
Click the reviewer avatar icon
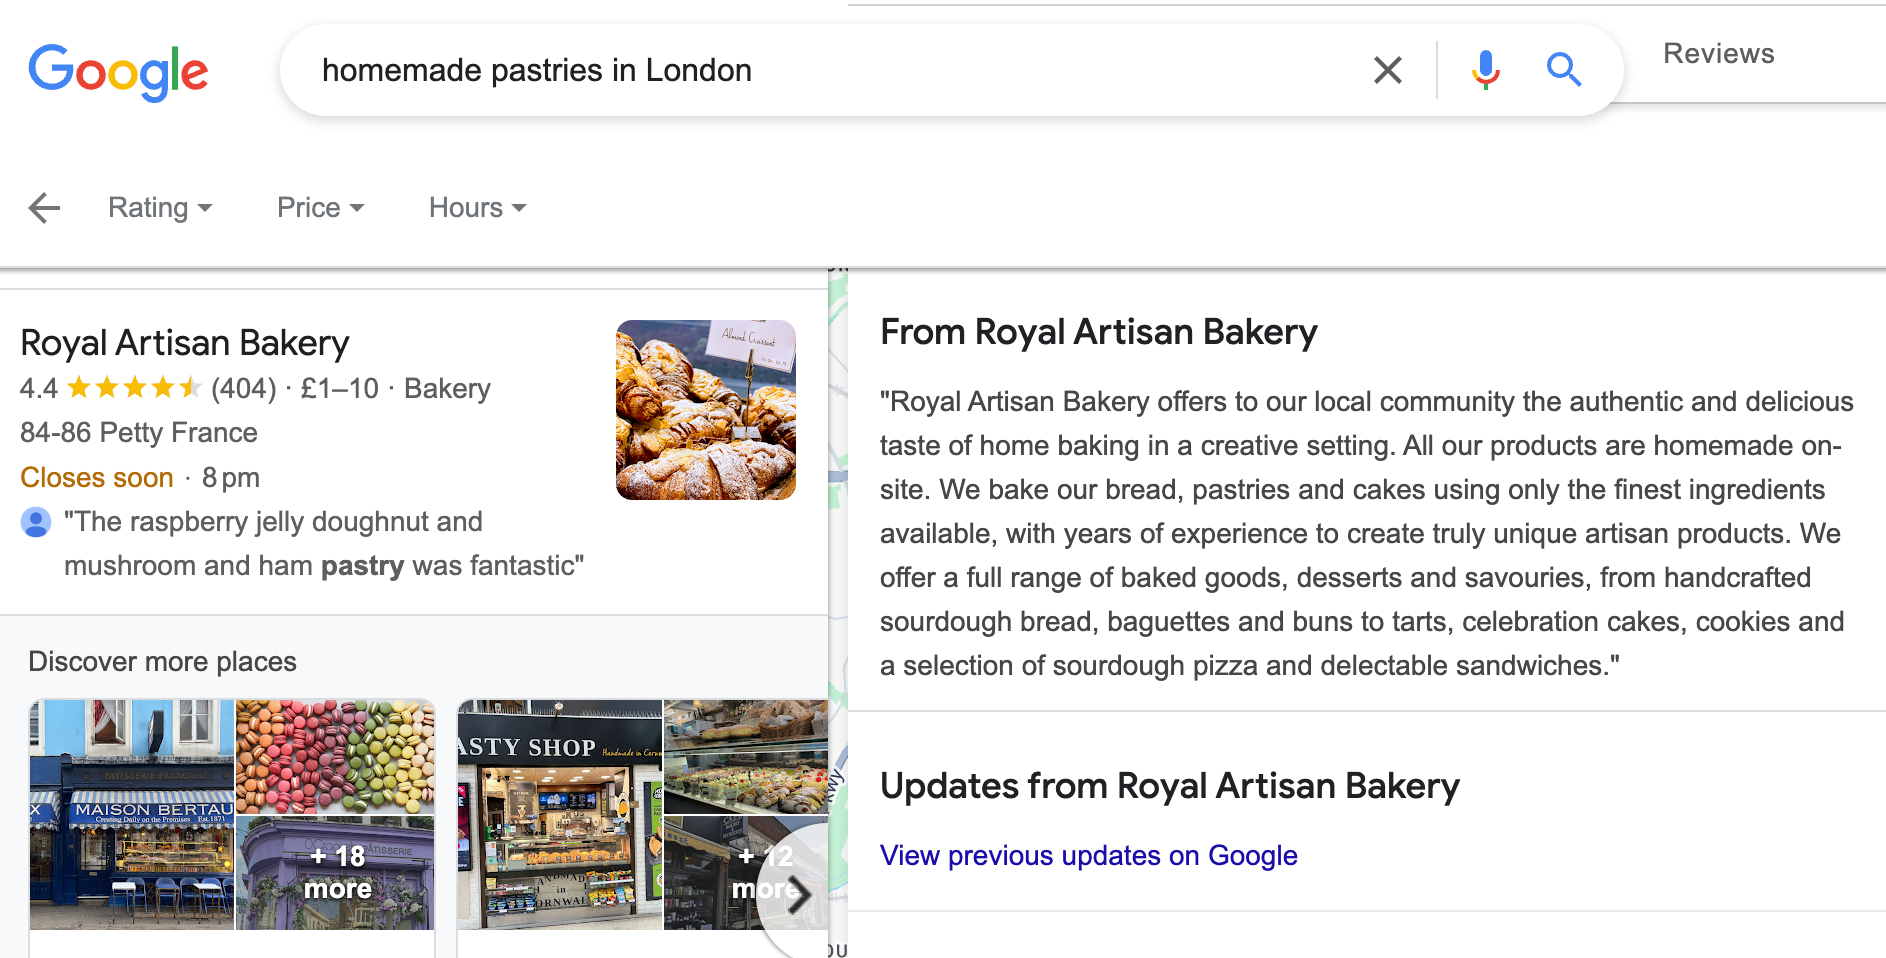36,522
